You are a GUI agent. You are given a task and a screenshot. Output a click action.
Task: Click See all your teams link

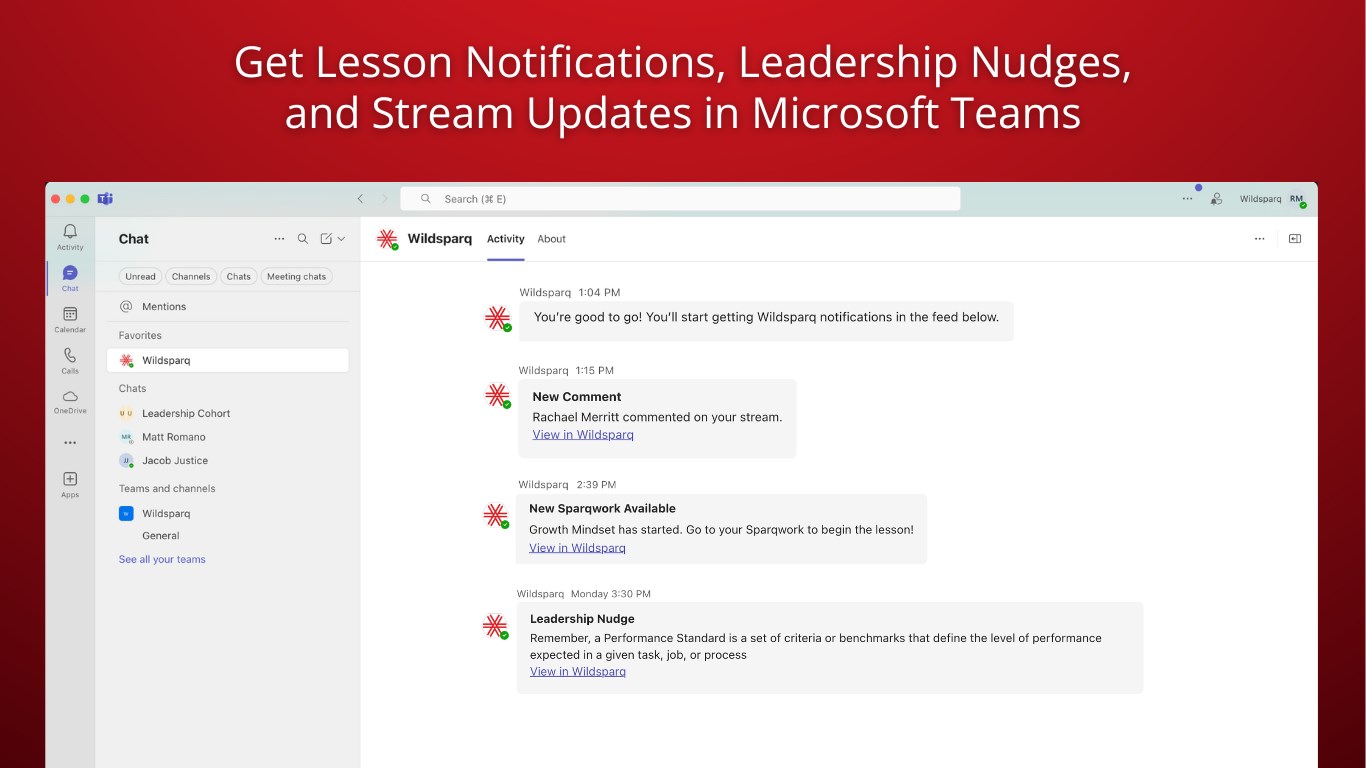(162, 560)
